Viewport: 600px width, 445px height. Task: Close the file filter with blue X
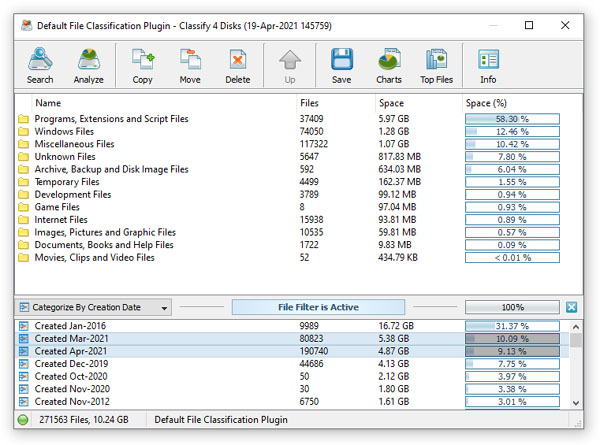pyautogui.click(x=571, y=307)
